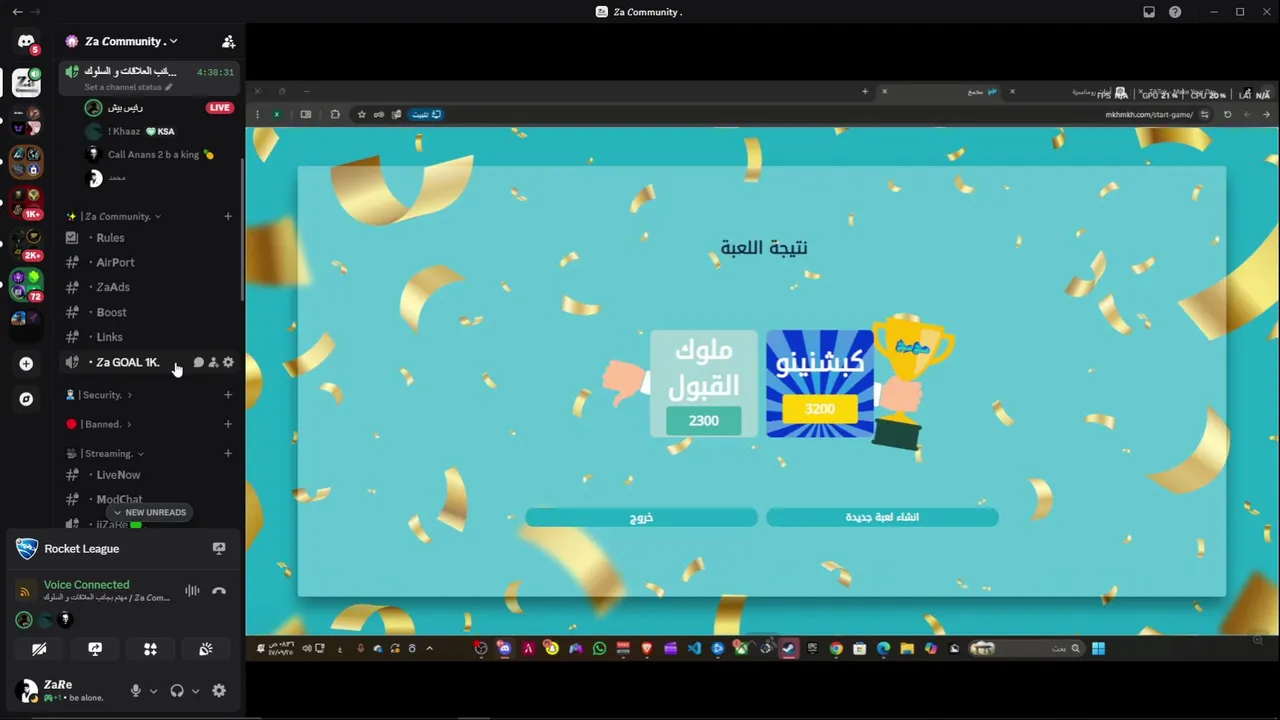The width and height of the screenshot is (1280, 720).
Task: Select the Za Community server icon
Action: (26, 82)
